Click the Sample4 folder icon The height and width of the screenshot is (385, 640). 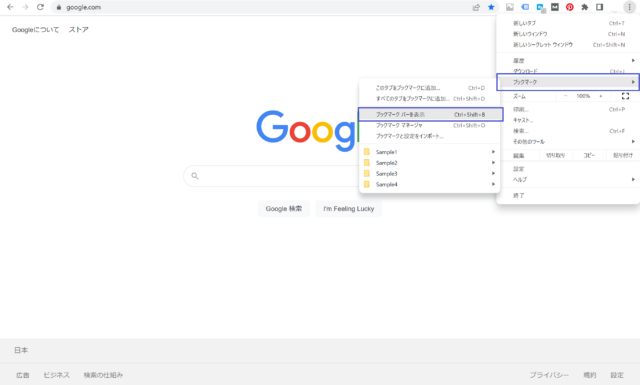(x=367, y=184)
